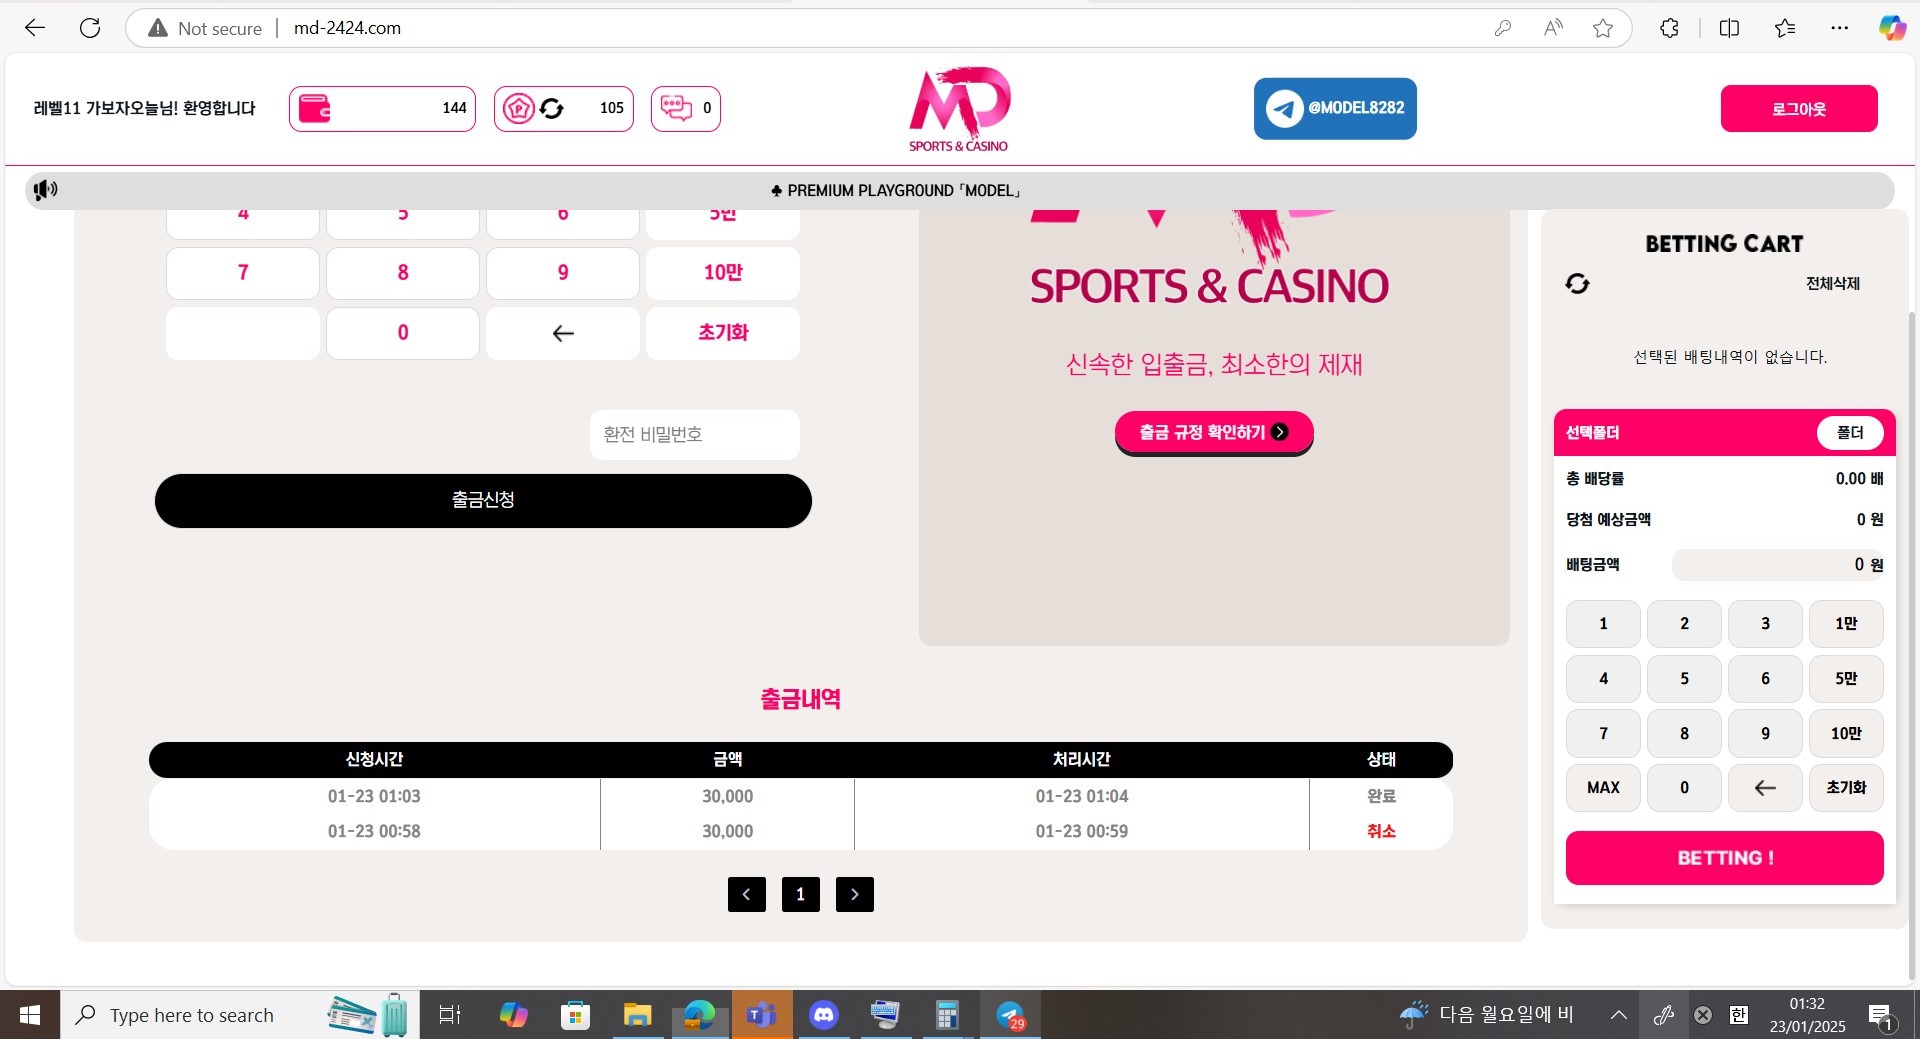Click the betting cart keypad 0
This screenshot has width=1920, height=1039.
pos(1684,788)
